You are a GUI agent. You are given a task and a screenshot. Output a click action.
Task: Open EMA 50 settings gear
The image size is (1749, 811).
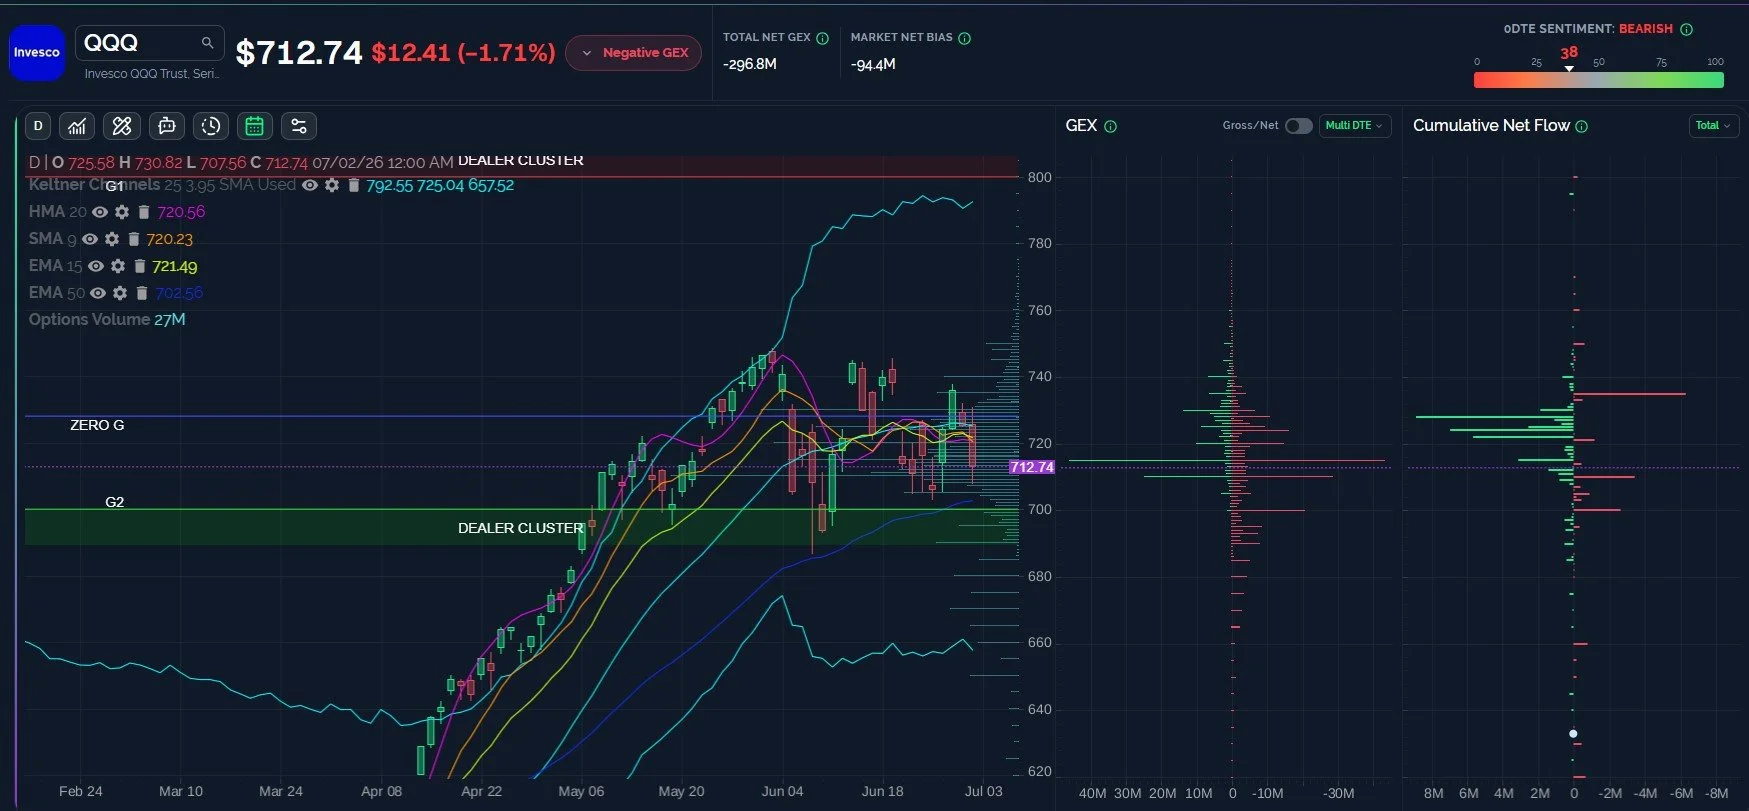coord(120,293)
